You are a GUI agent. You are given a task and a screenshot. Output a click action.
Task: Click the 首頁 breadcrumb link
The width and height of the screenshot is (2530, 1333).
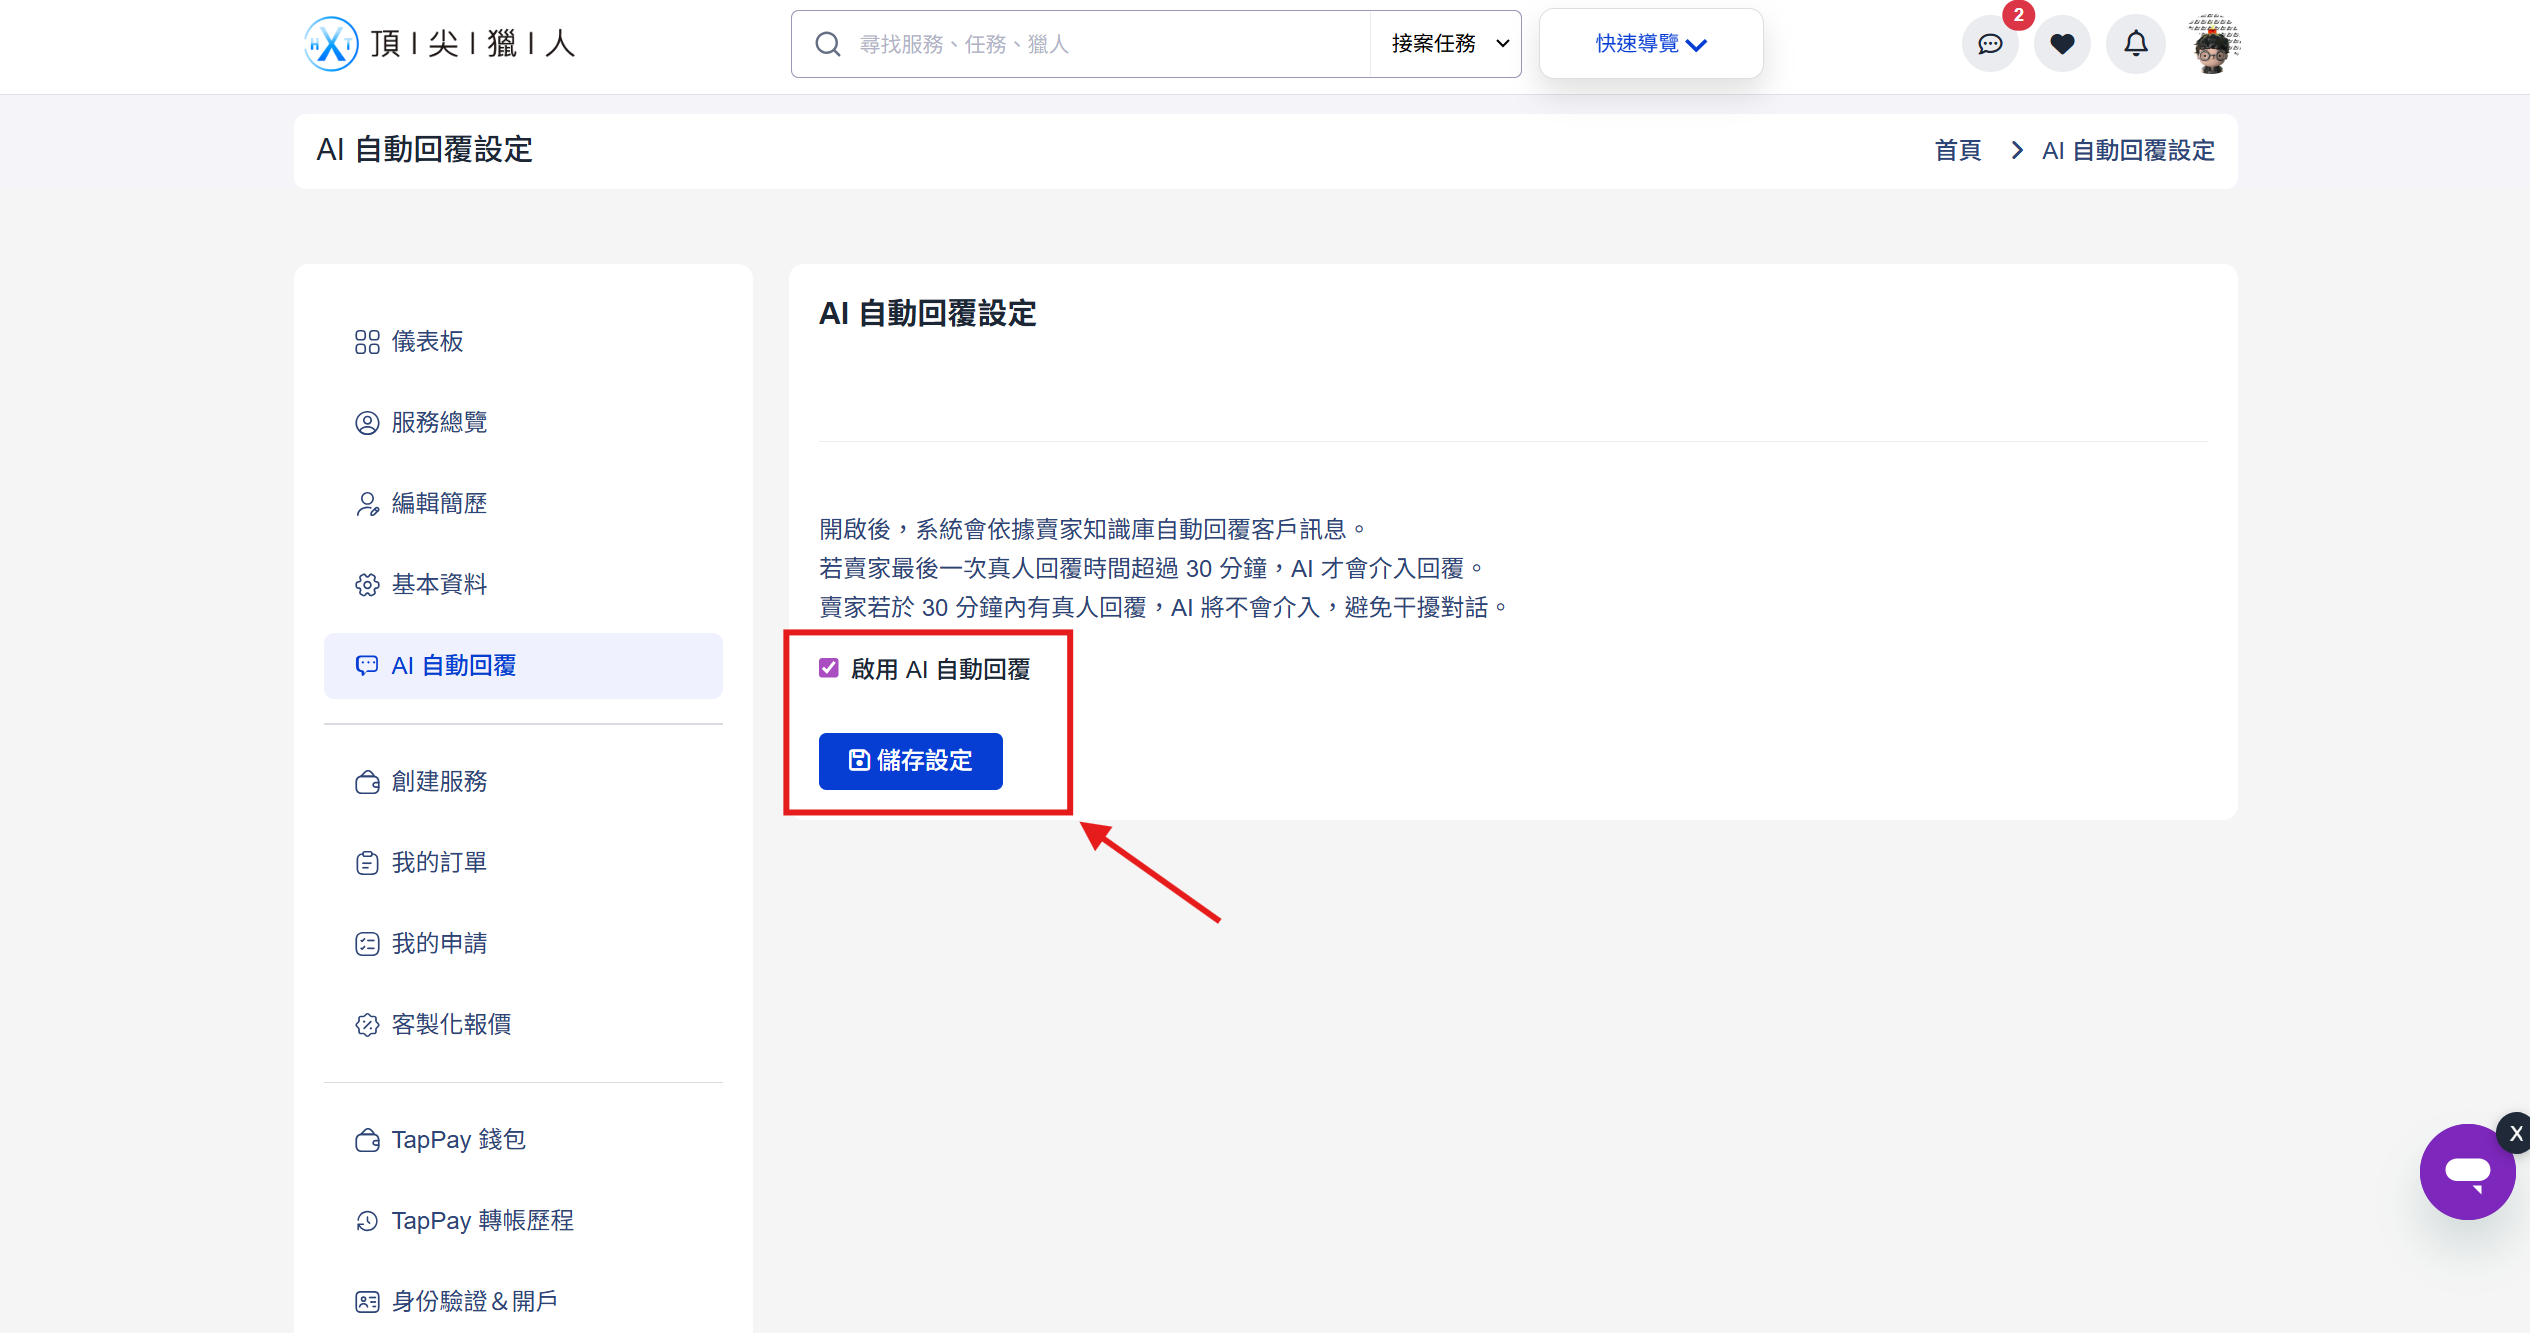(x=1957, y=151)
